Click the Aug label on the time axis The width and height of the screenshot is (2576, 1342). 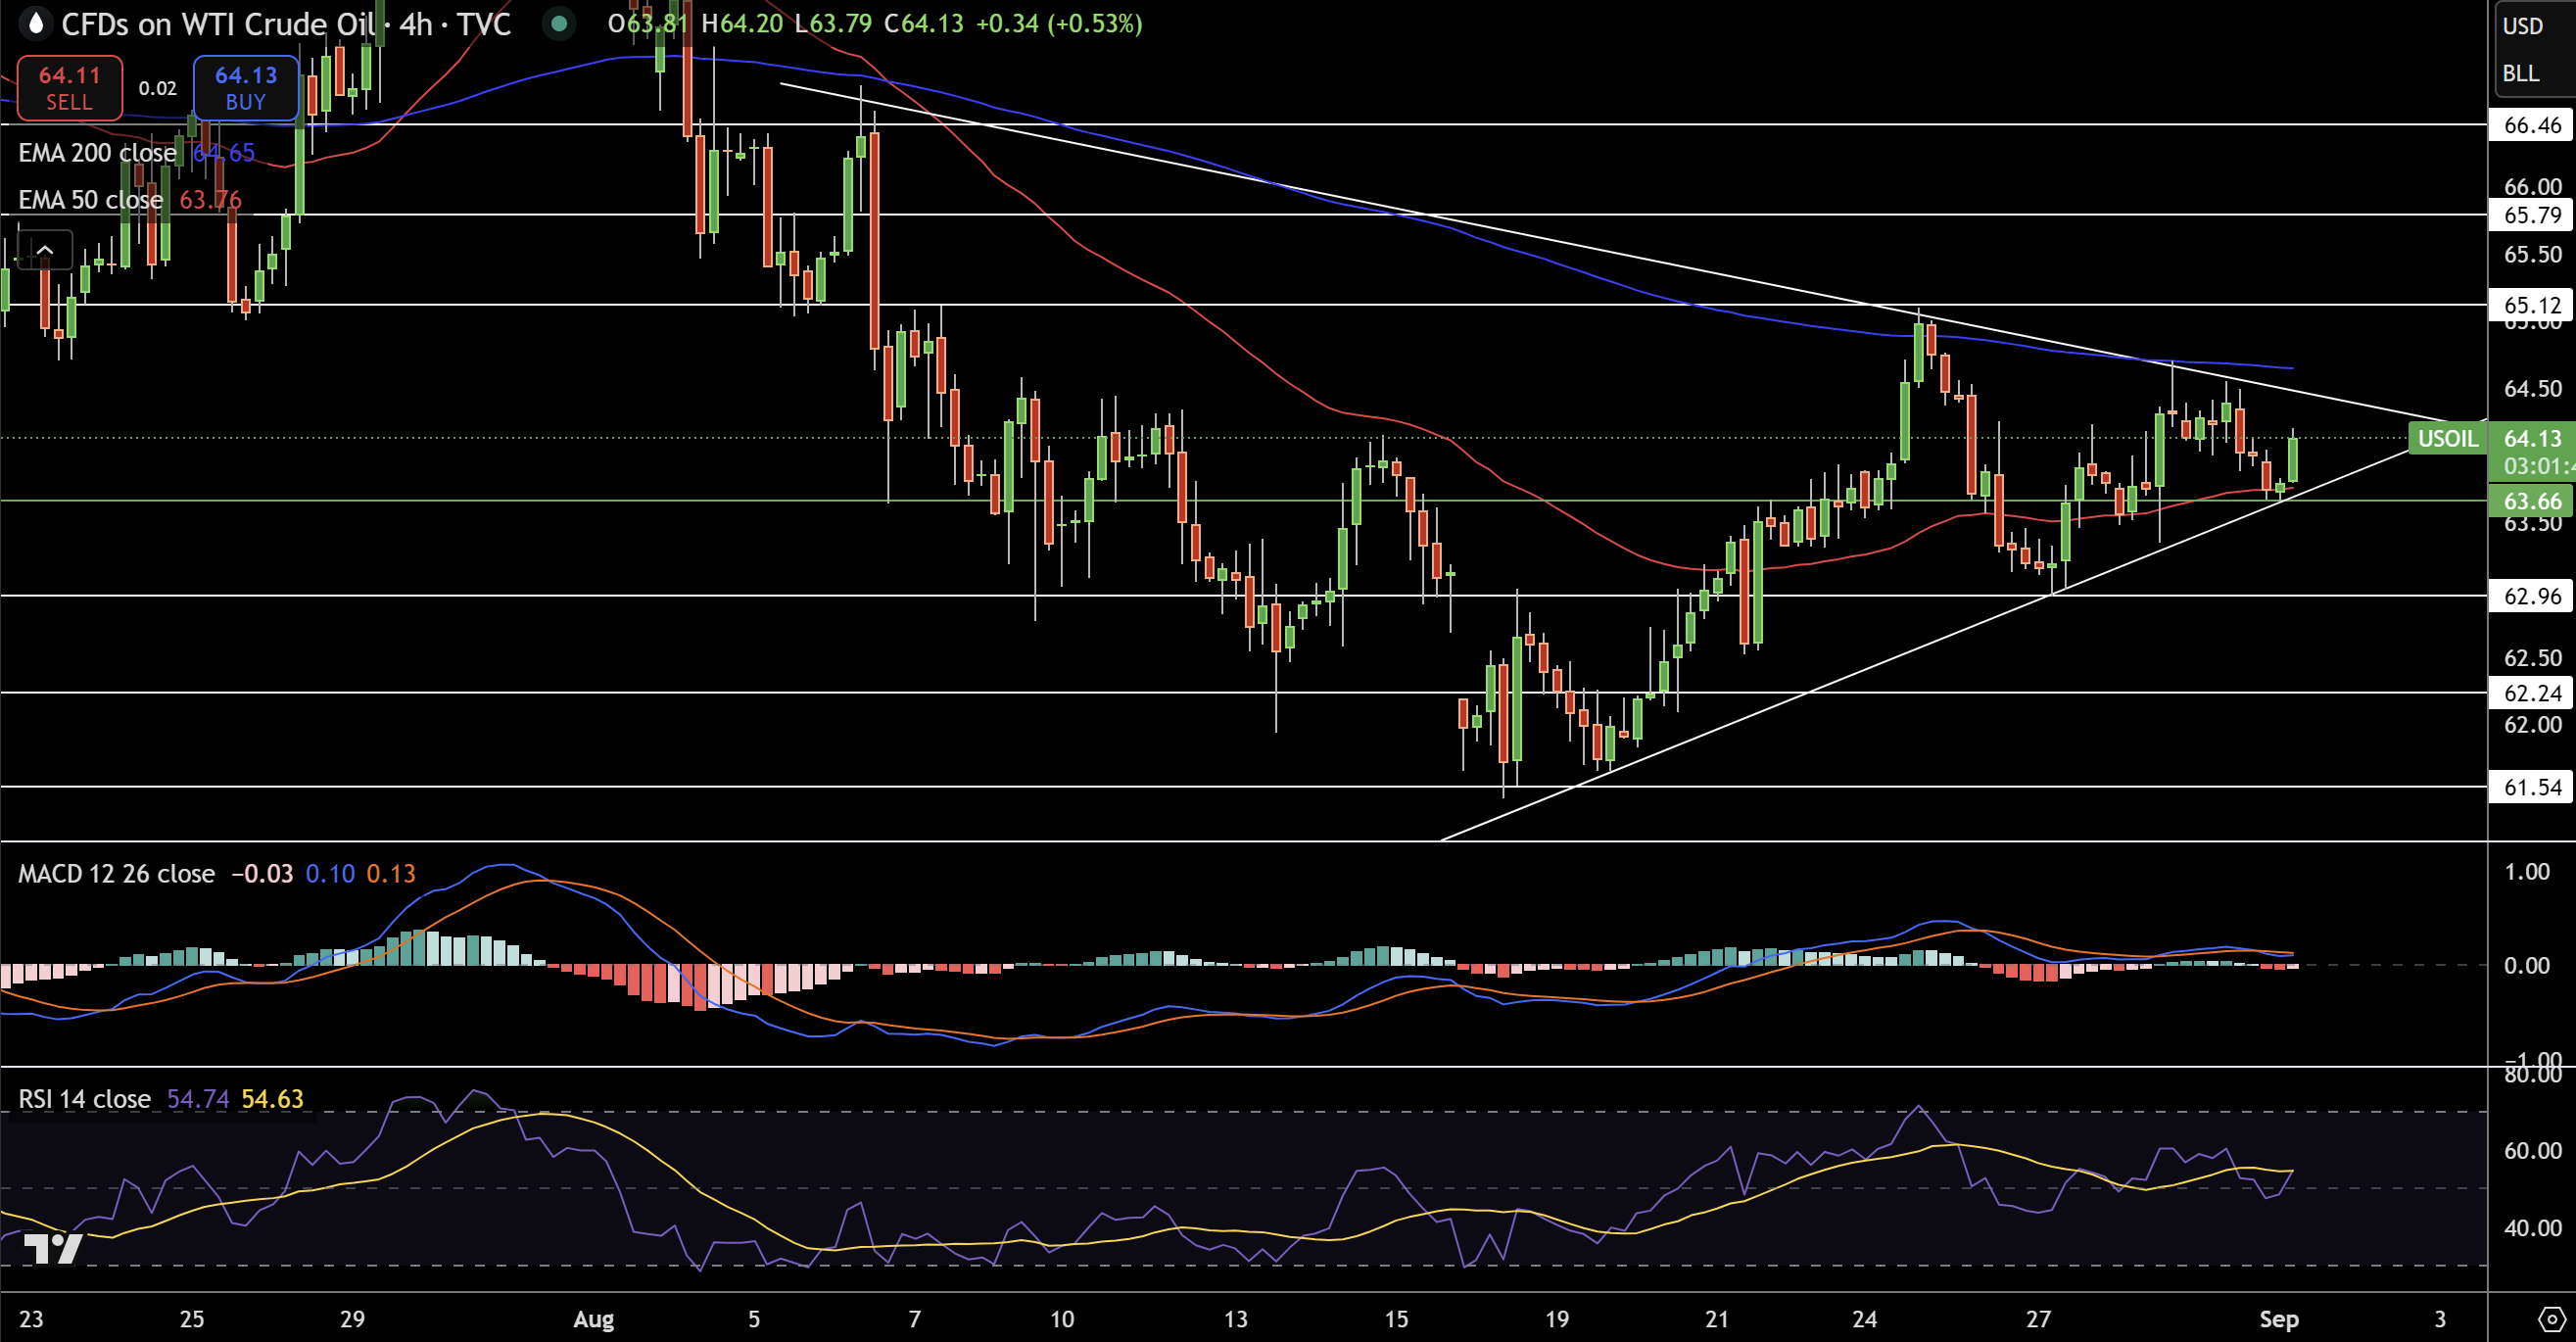[593, 1319]
